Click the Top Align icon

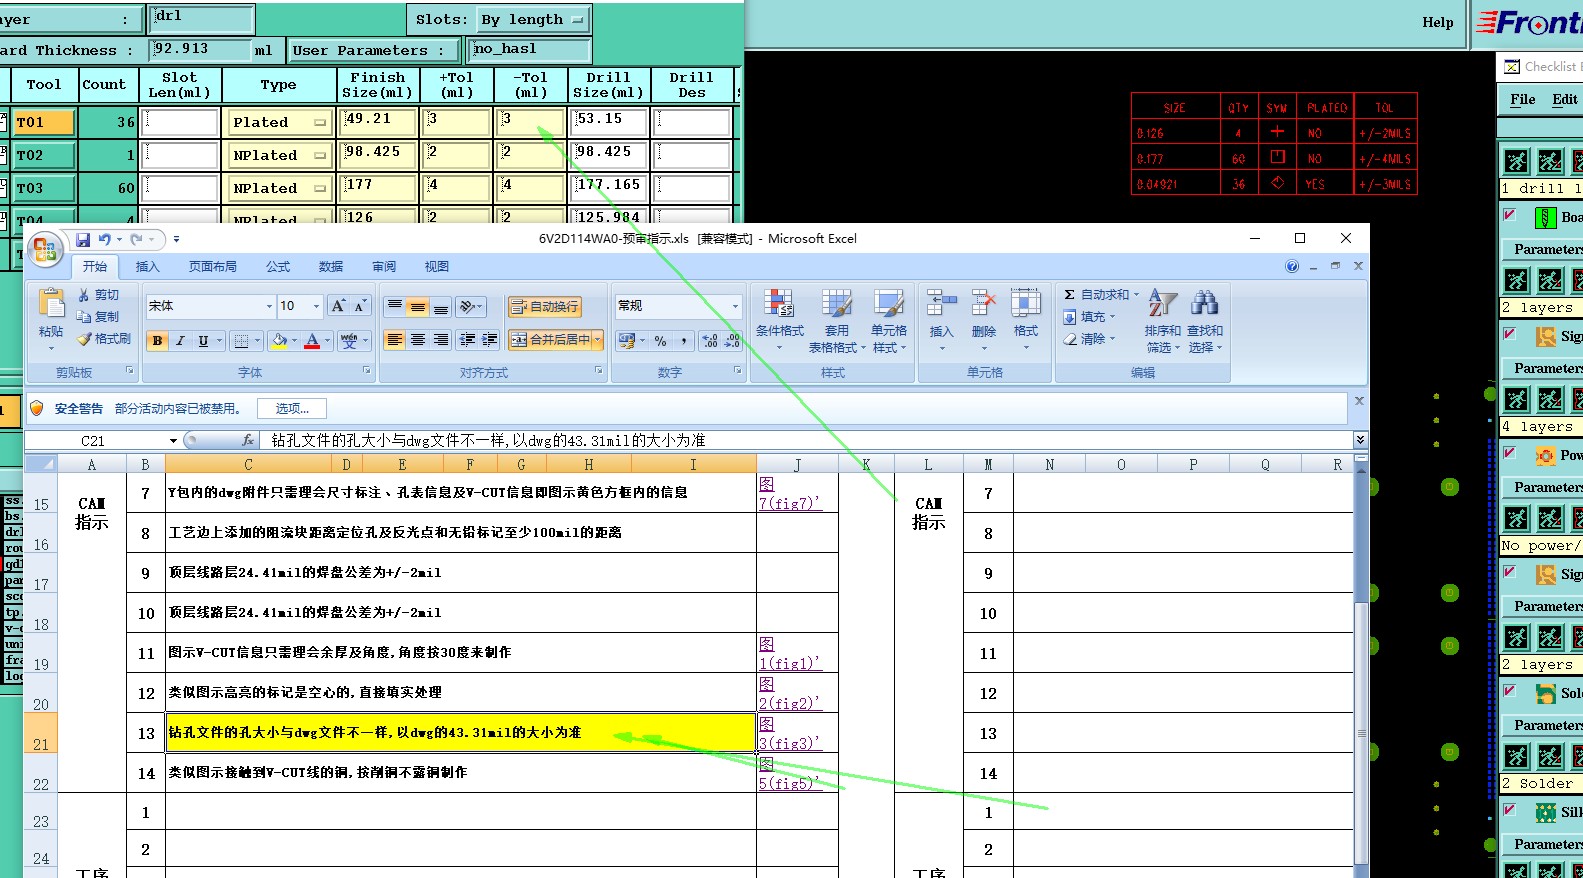[x=395, y=306]
